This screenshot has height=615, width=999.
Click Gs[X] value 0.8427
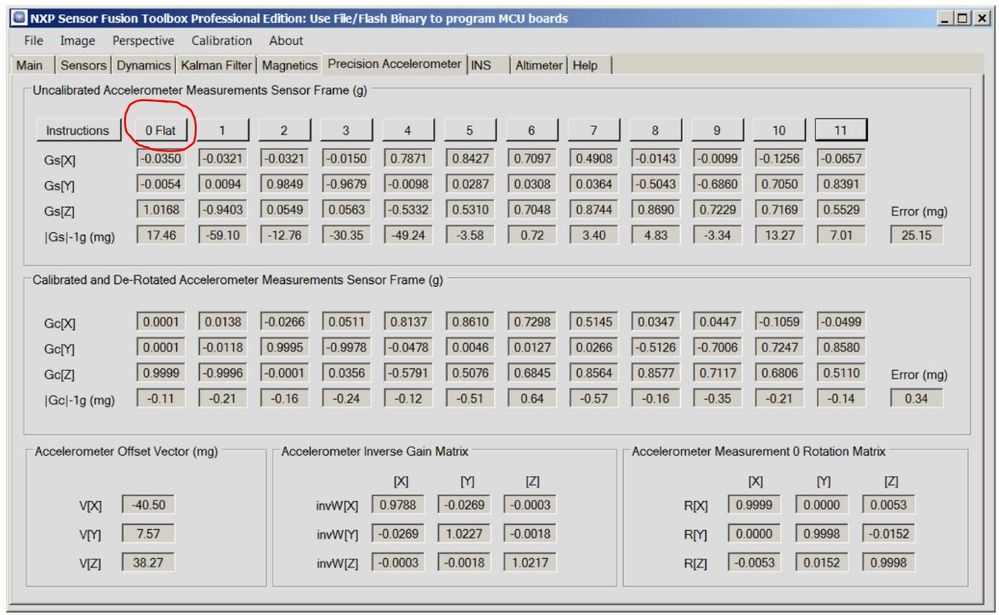point(470,158)
